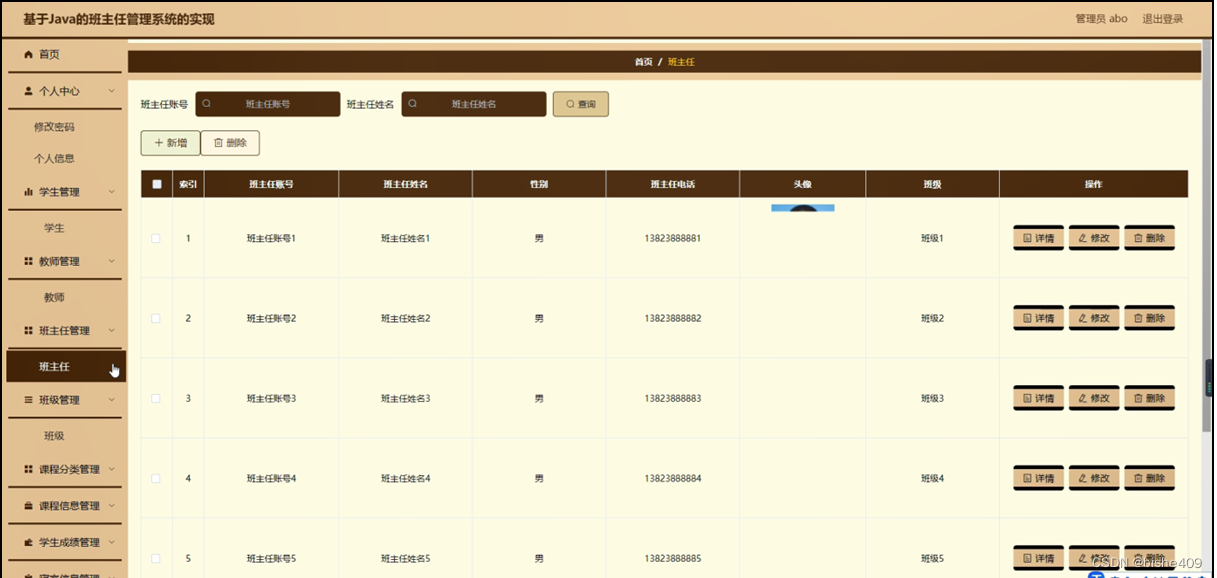The image size is (1217, 578).
Task: Click the grid icon beside 教师管理
Action: pyautogui.click(x=28, y=261)
